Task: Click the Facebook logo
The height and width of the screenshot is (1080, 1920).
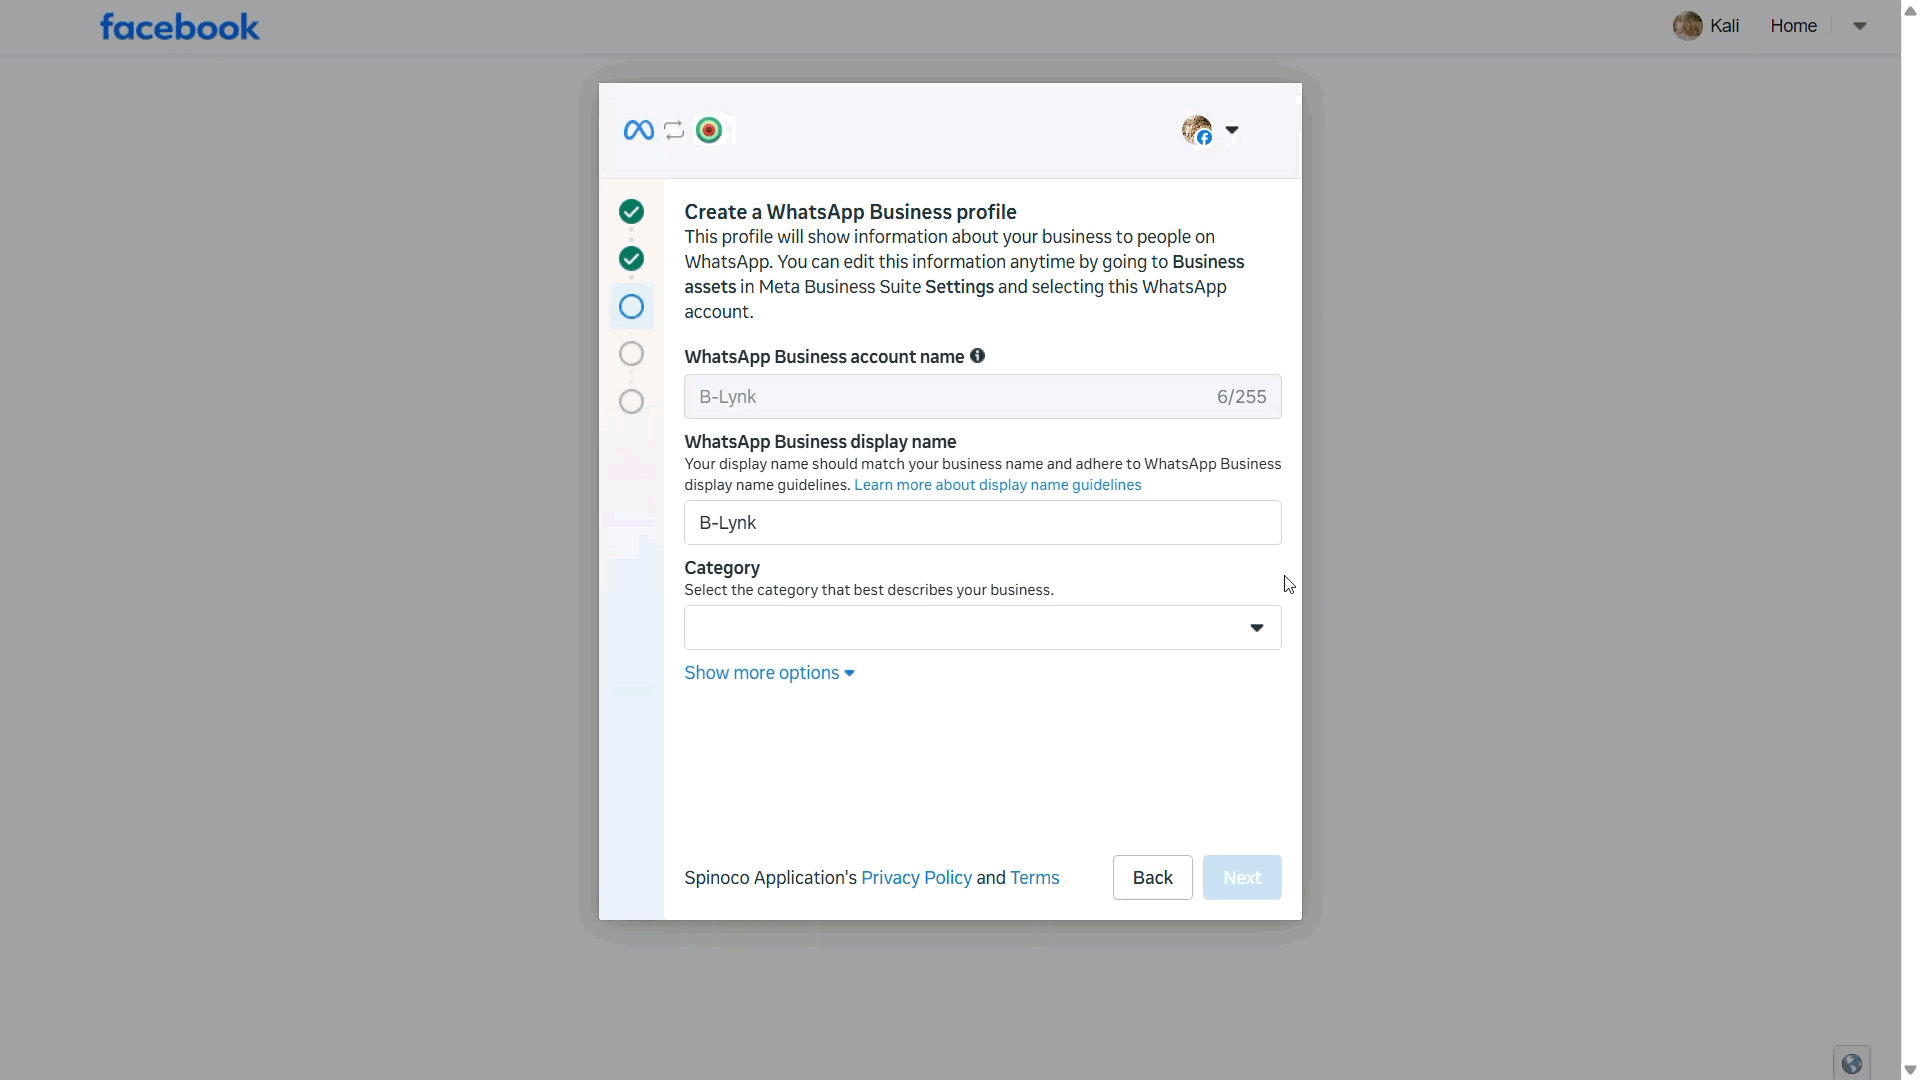Action: pos(180,27)
